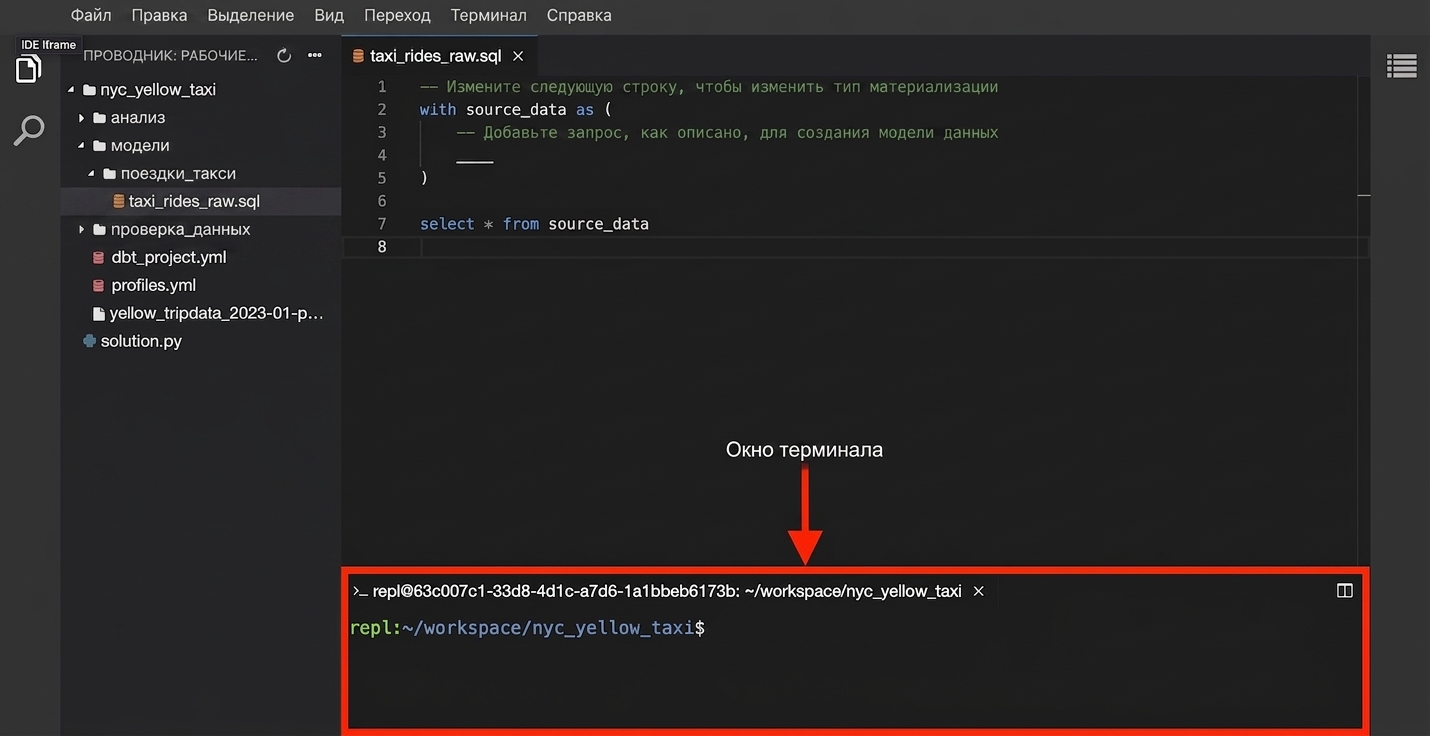Open dbt_project.yml file
The width and height of the screenshot is (1430, 736).
(x=169, y=257)
